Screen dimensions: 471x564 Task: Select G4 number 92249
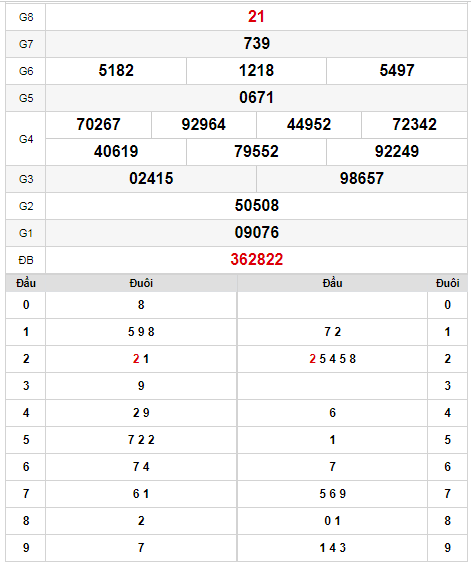point(397,151)
